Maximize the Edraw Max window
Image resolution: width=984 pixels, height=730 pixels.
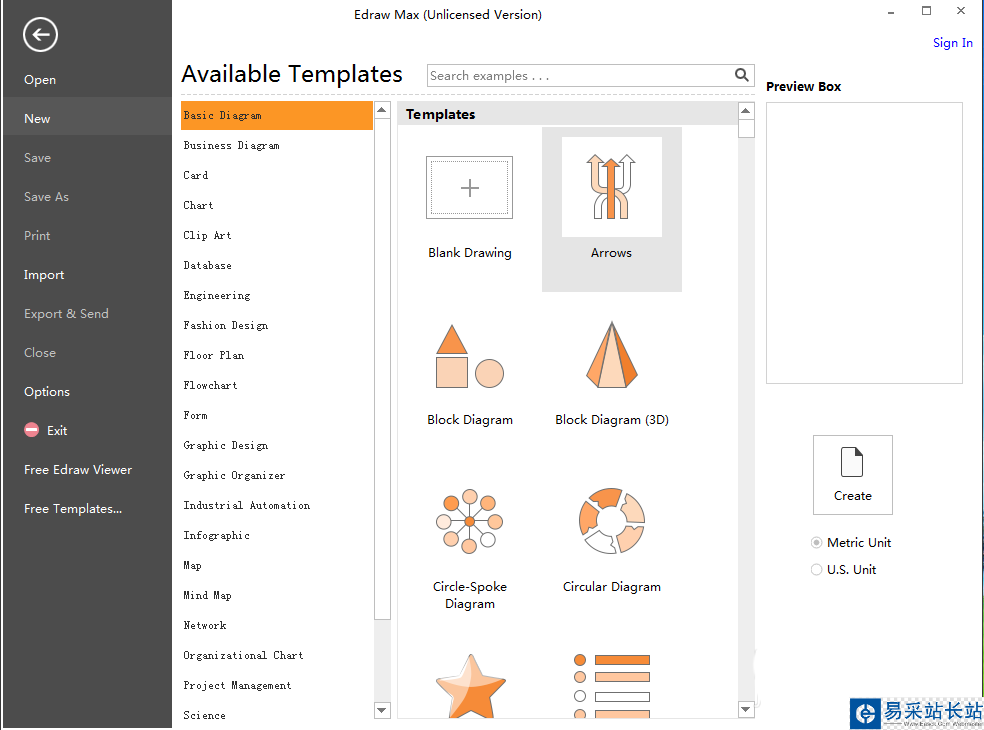926,11
